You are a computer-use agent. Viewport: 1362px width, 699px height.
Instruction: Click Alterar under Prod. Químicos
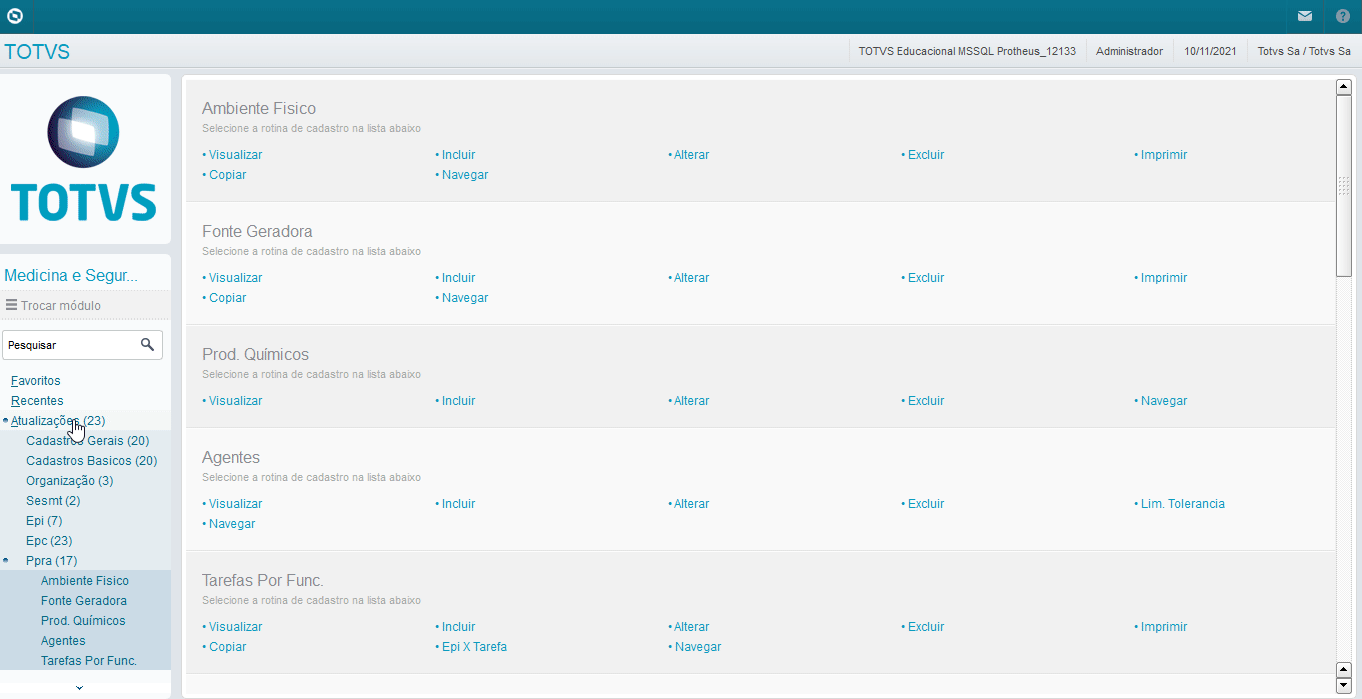691,401
